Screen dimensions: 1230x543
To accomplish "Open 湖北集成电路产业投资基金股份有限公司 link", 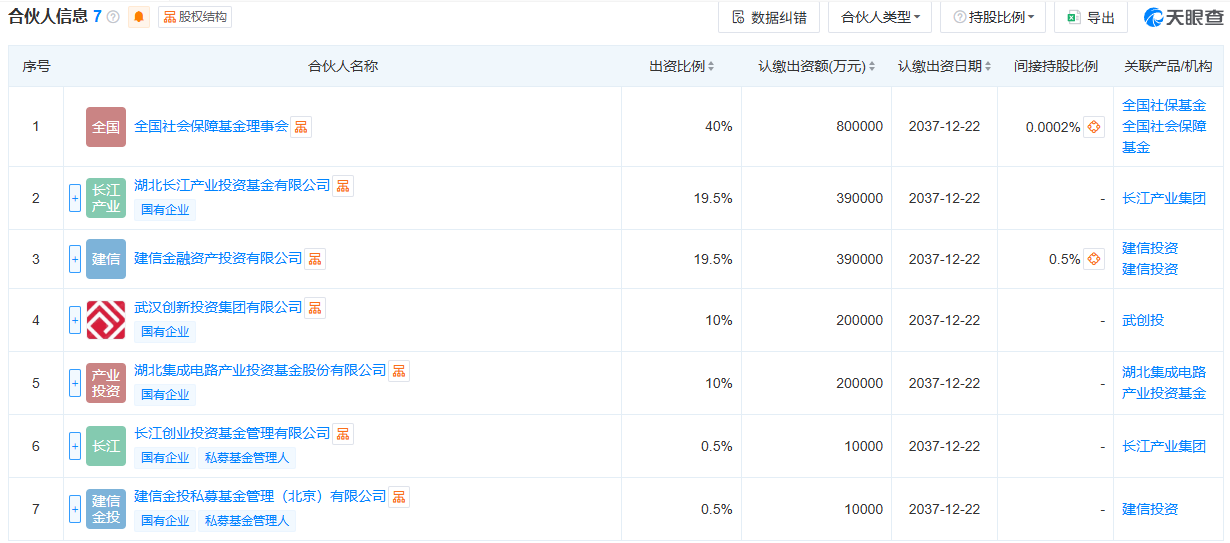I will click(260, 370).
